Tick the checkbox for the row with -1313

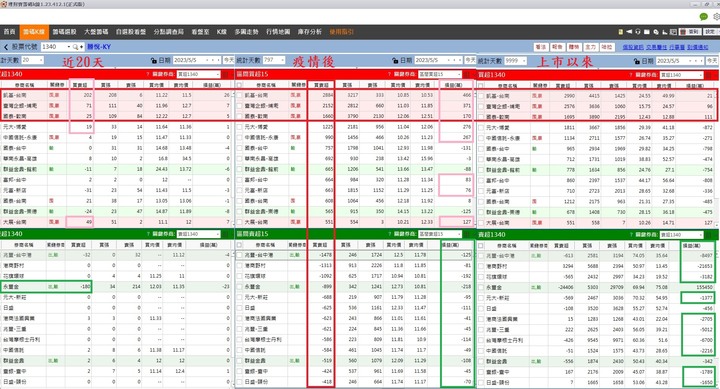[239, 265]
